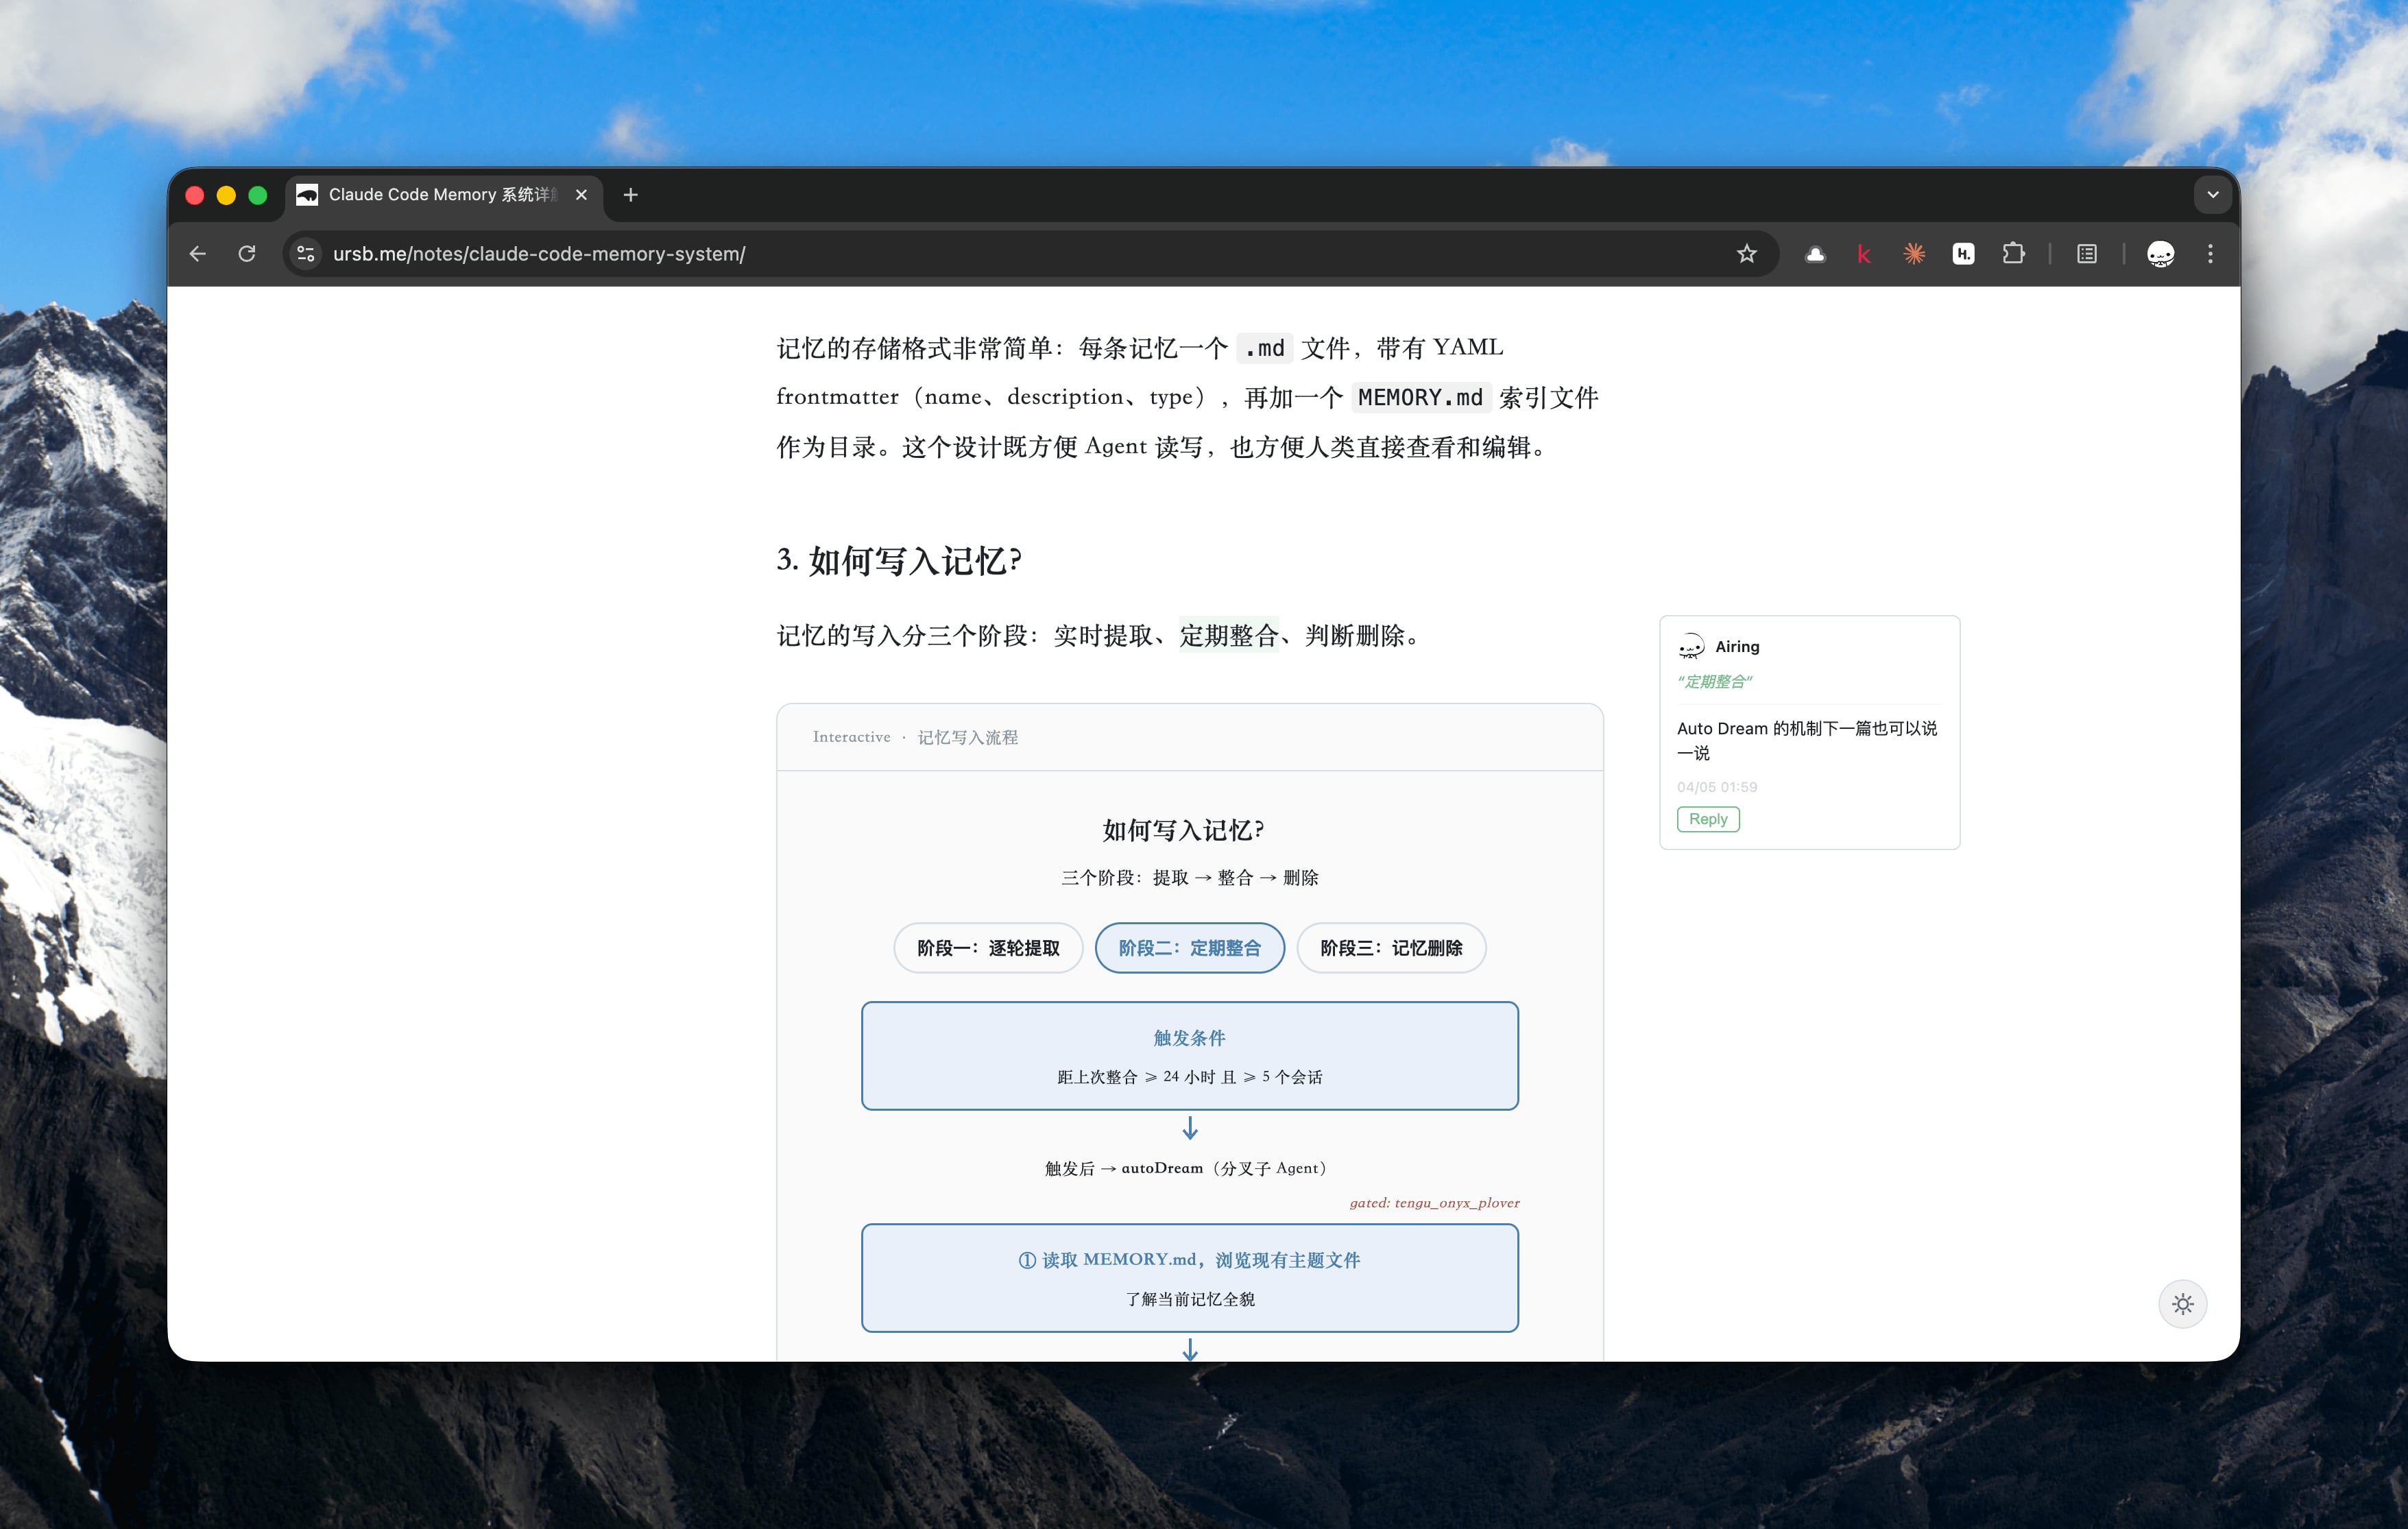2408x1529 pixels.
Task: Reload the current page
Action: pyautogui.click(x=247, y=254)
